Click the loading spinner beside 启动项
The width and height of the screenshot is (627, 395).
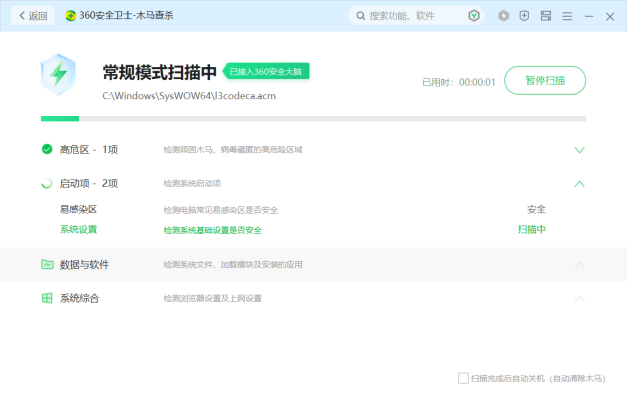(47, 184)
